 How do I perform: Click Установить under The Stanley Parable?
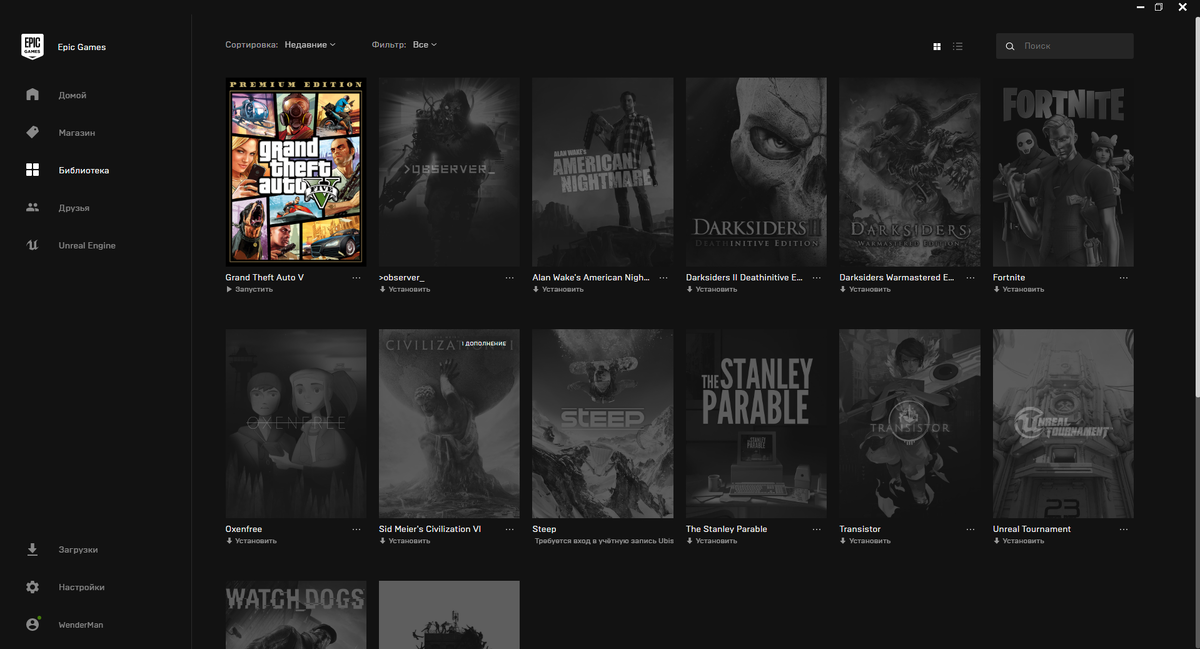click(712, 541)
